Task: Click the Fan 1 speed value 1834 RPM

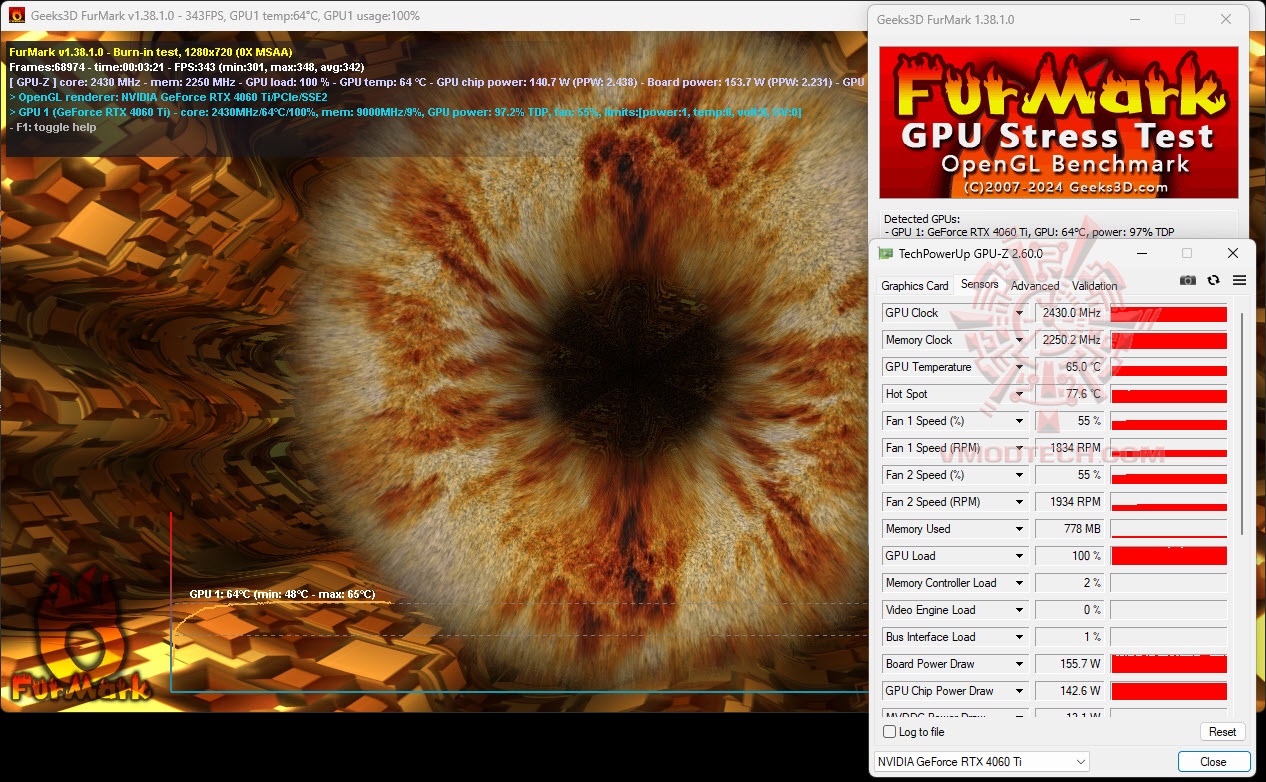Action: [1070, 448]
